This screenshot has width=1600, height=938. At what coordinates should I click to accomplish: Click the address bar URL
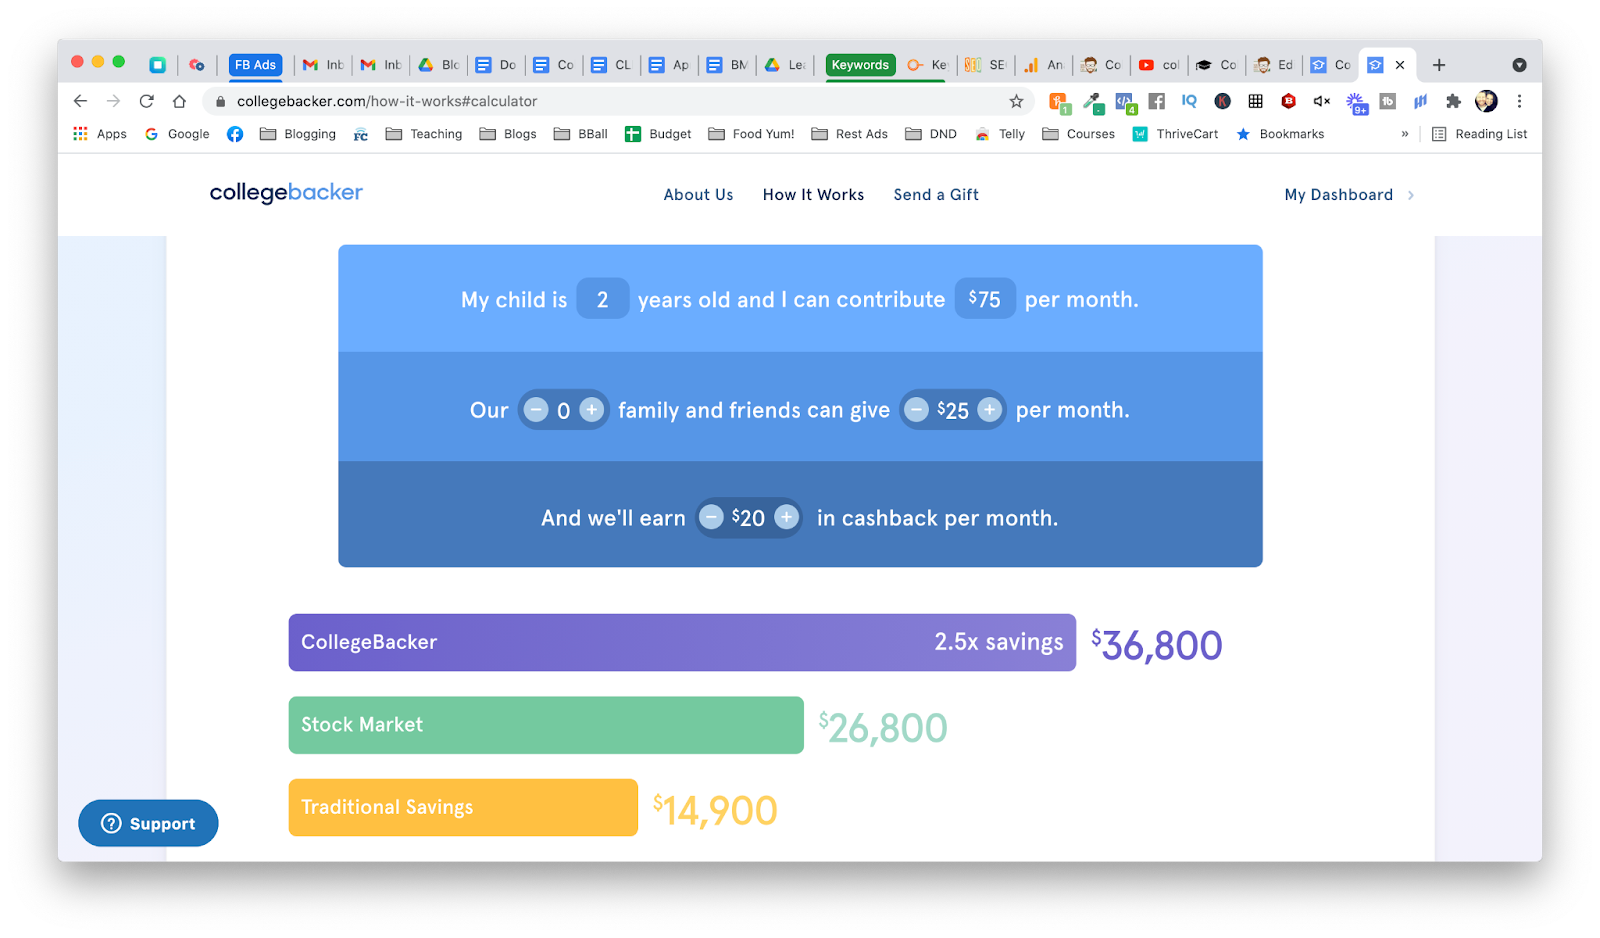(x=387, y=101)
